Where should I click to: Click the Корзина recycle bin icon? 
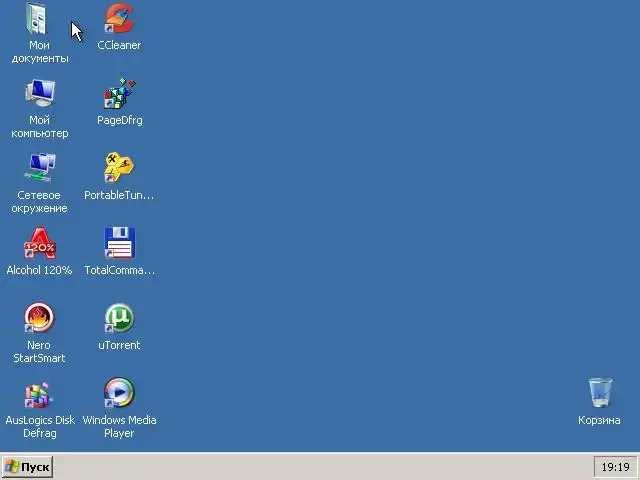tap(600, 393)
